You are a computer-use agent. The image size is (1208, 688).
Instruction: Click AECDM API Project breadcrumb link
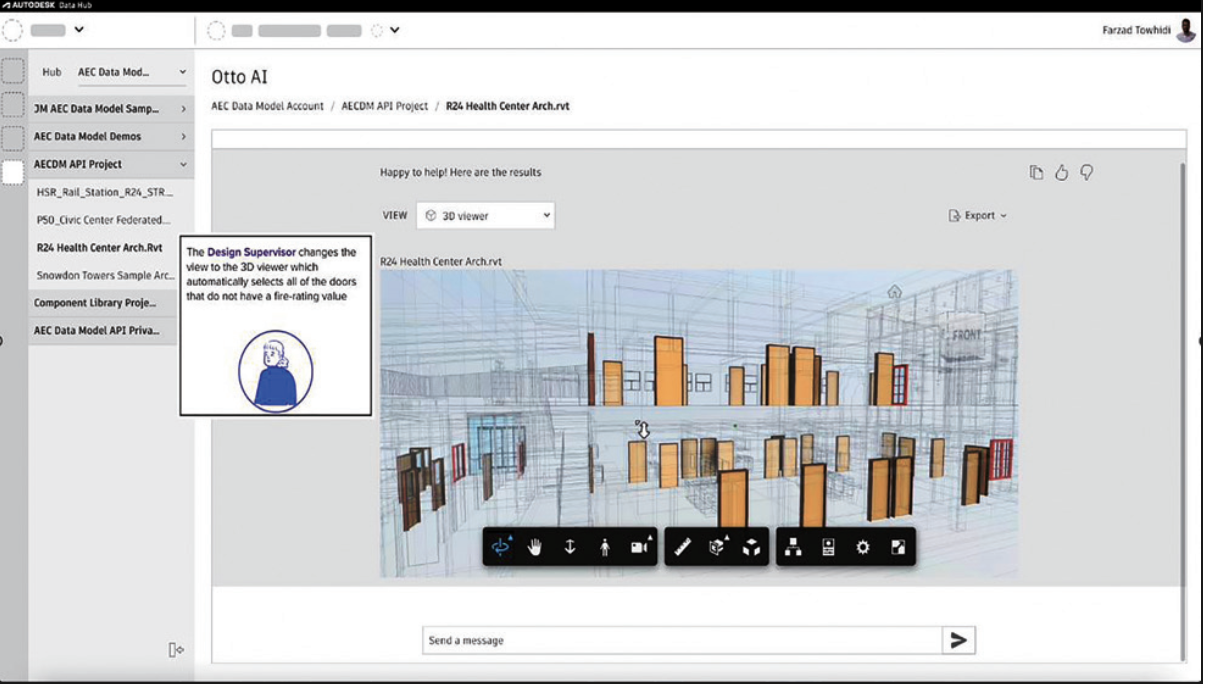(x=384, y=106)
